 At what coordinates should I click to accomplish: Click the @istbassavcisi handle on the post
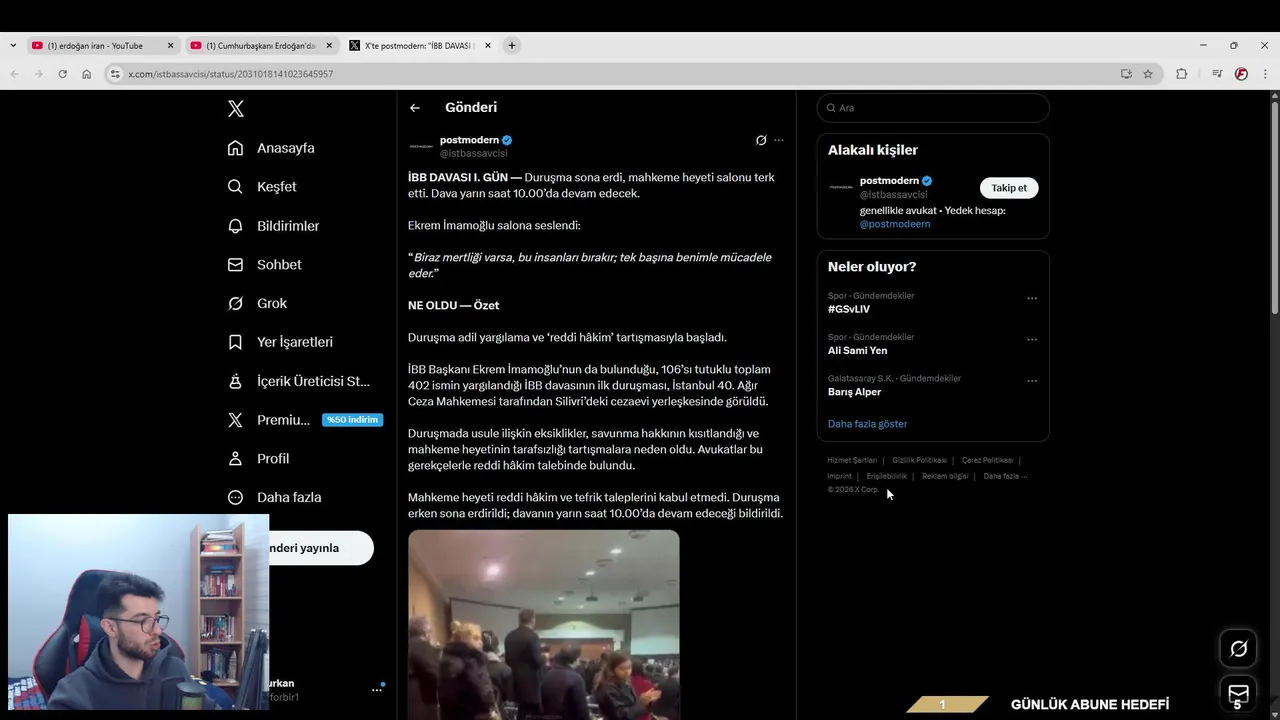[474, 154]
